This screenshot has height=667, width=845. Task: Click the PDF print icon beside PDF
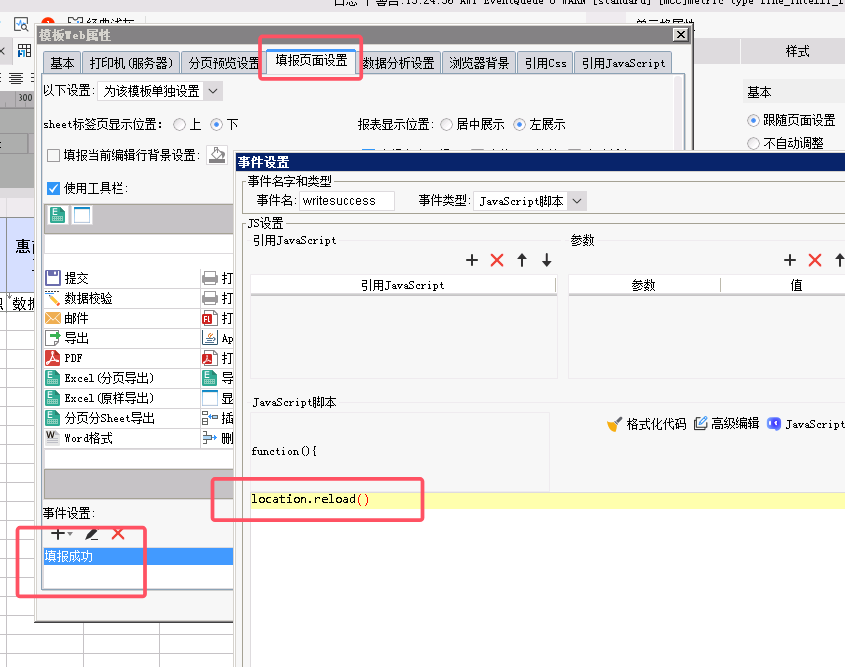pos(210,358)
